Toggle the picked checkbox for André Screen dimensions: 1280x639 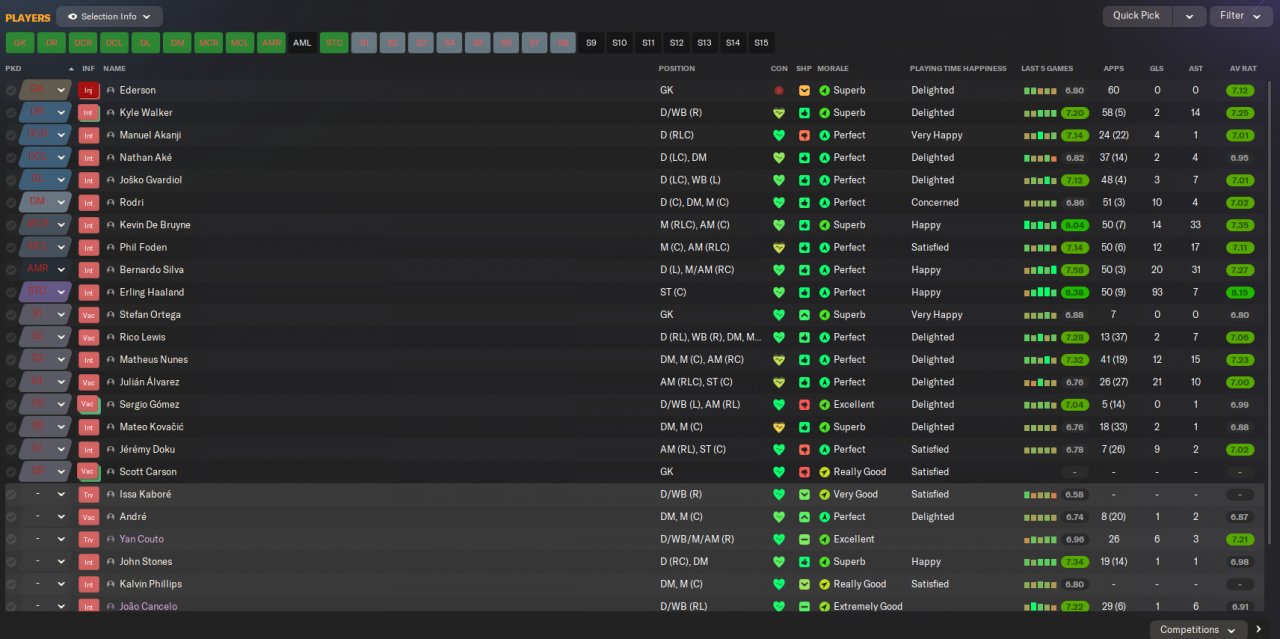(11, 517)
